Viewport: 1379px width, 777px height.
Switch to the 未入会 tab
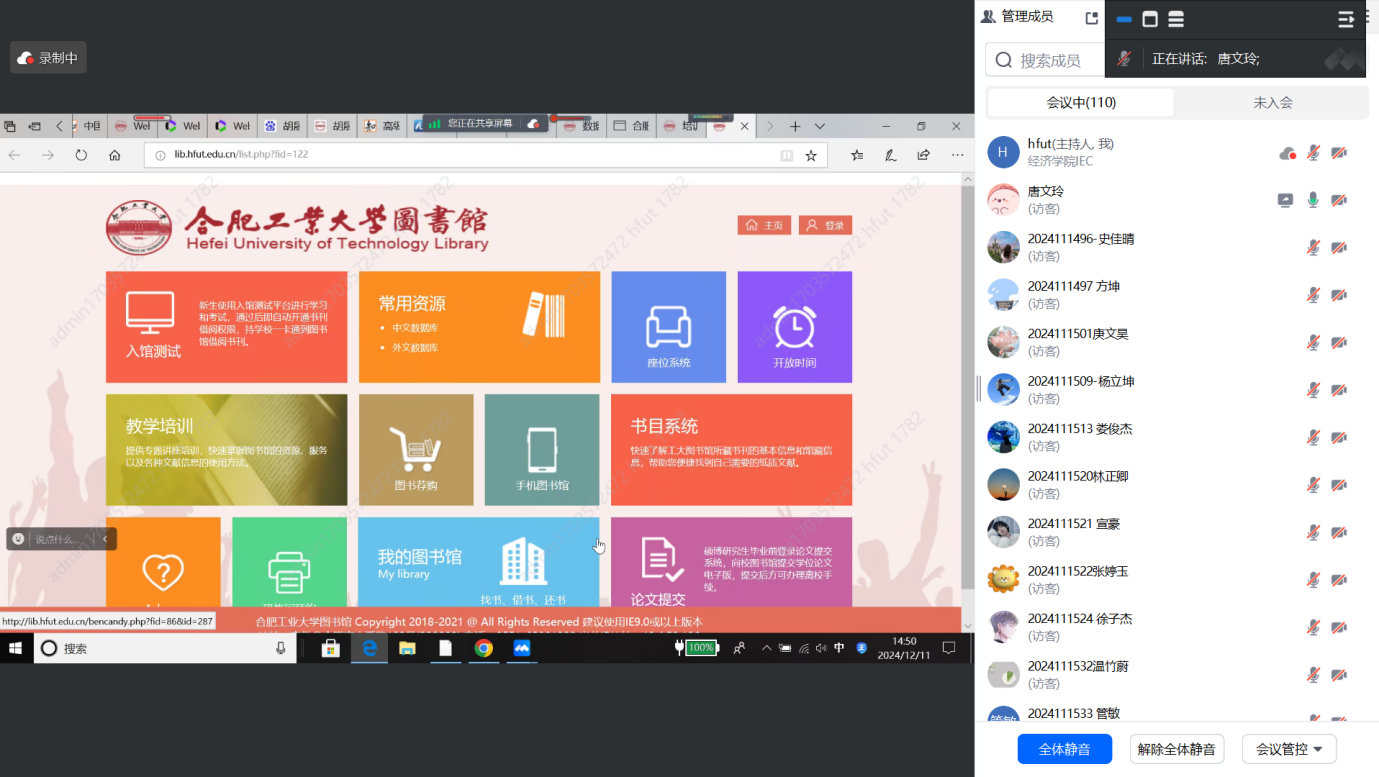coord(1272,102)
